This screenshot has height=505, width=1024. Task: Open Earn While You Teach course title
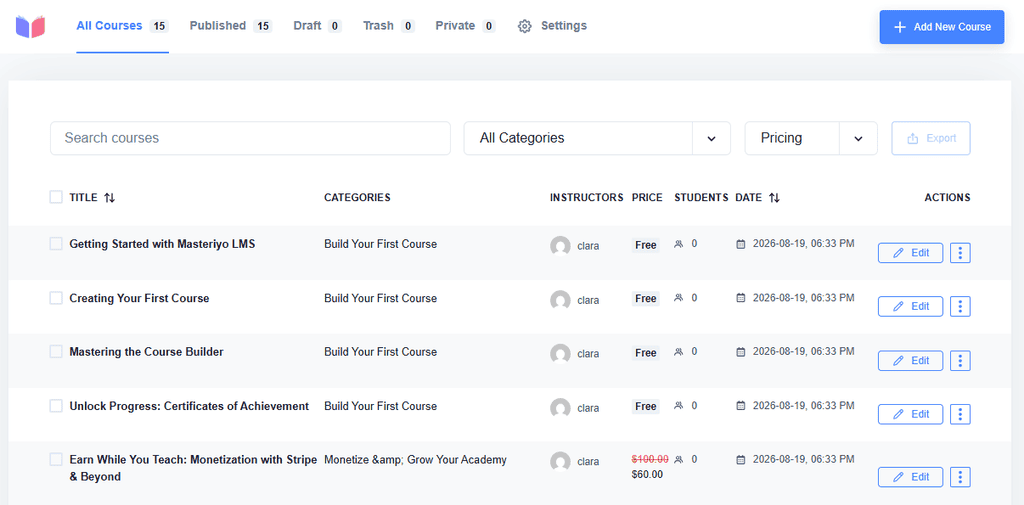click(x=193, y=468)
